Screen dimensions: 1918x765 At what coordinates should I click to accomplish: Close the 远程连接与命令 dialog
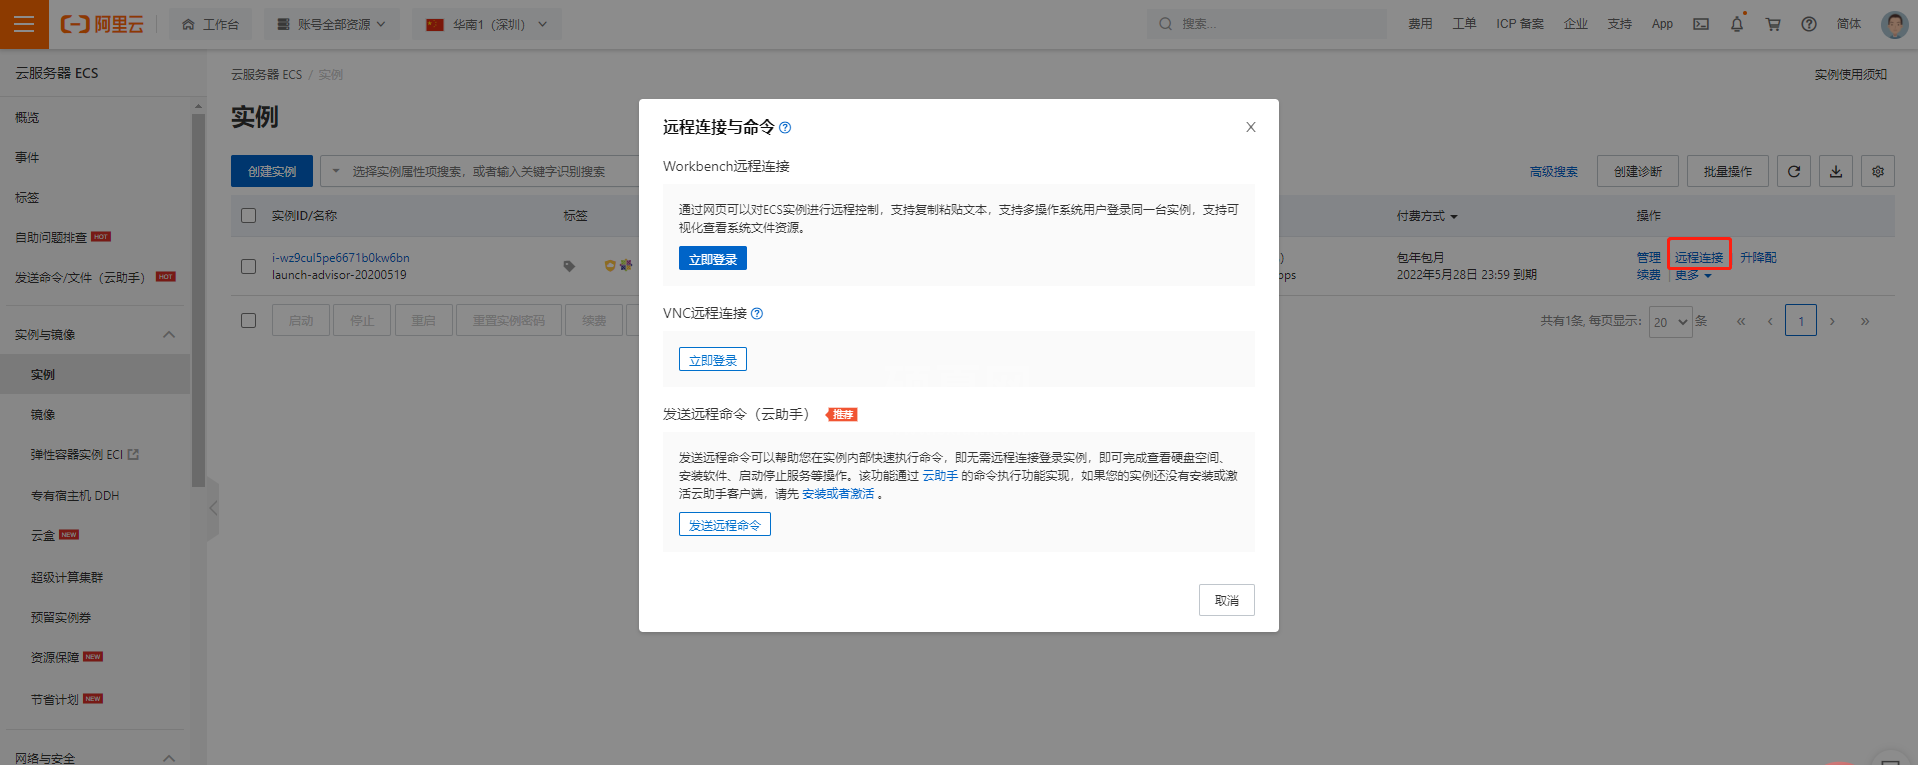tap(1250, 127)
